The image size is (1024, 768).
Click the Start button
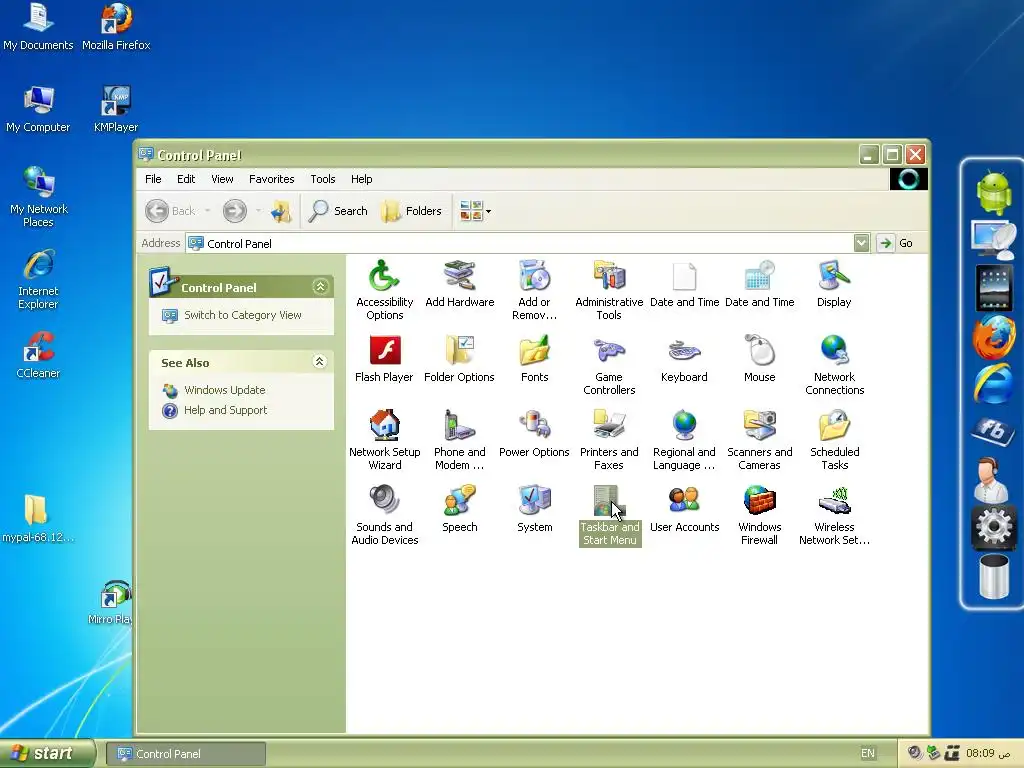47,753
